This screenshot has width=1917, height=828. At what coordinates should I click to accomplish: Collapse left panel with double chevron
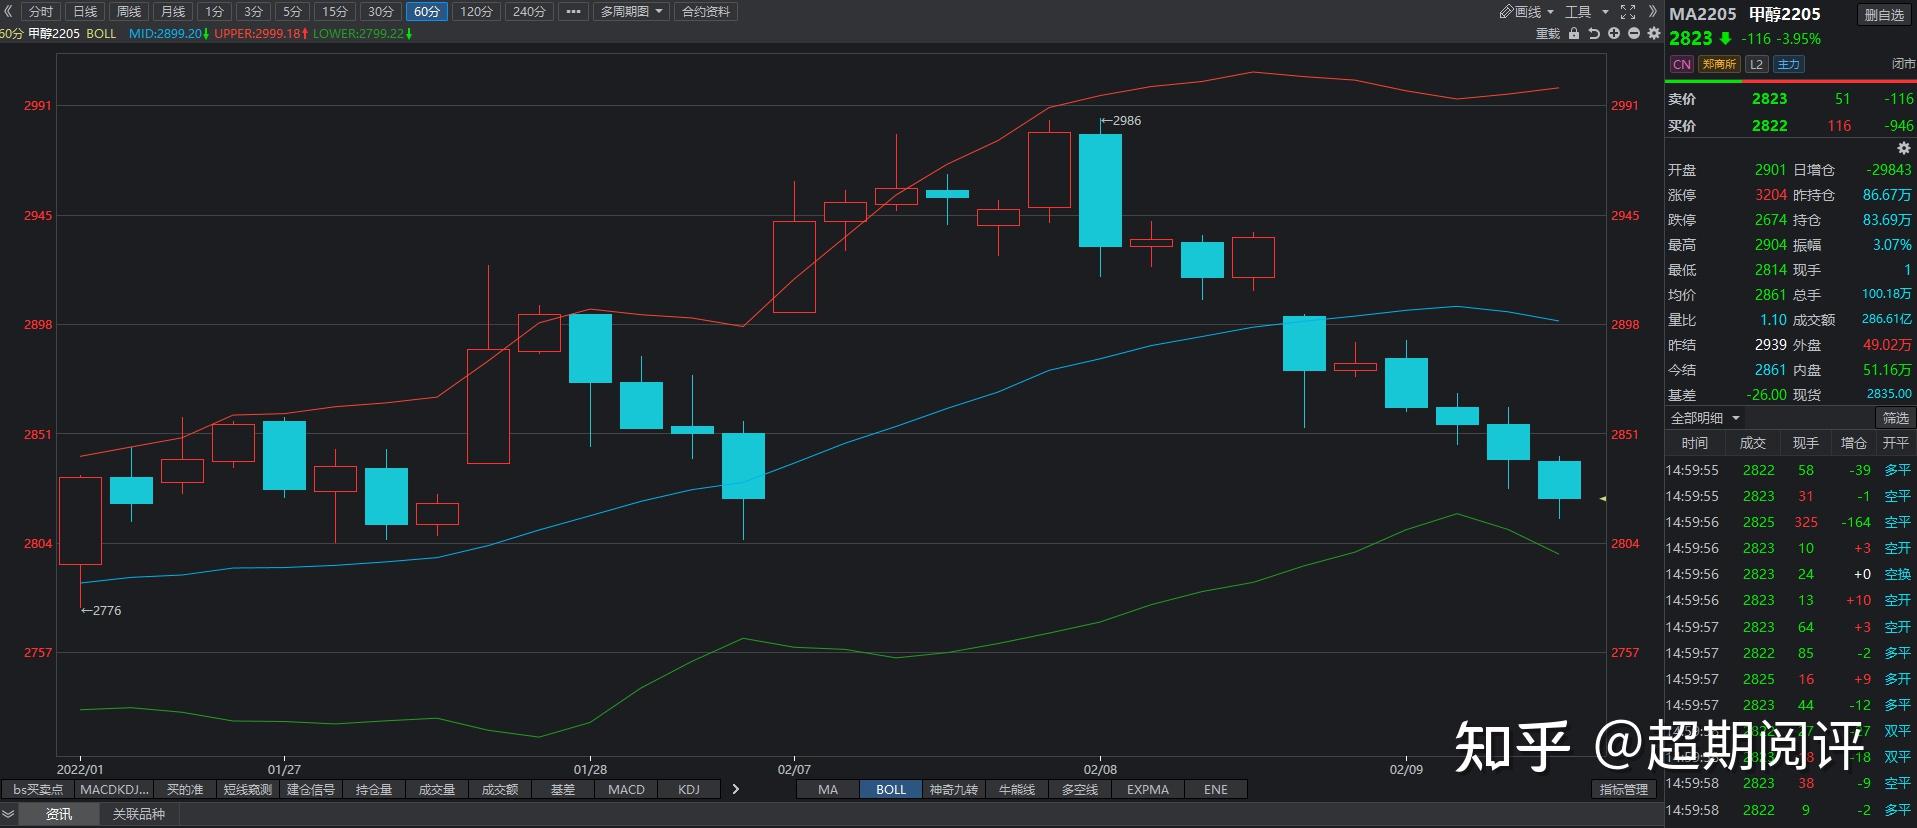pyautogui.click(x=9, y=12)
